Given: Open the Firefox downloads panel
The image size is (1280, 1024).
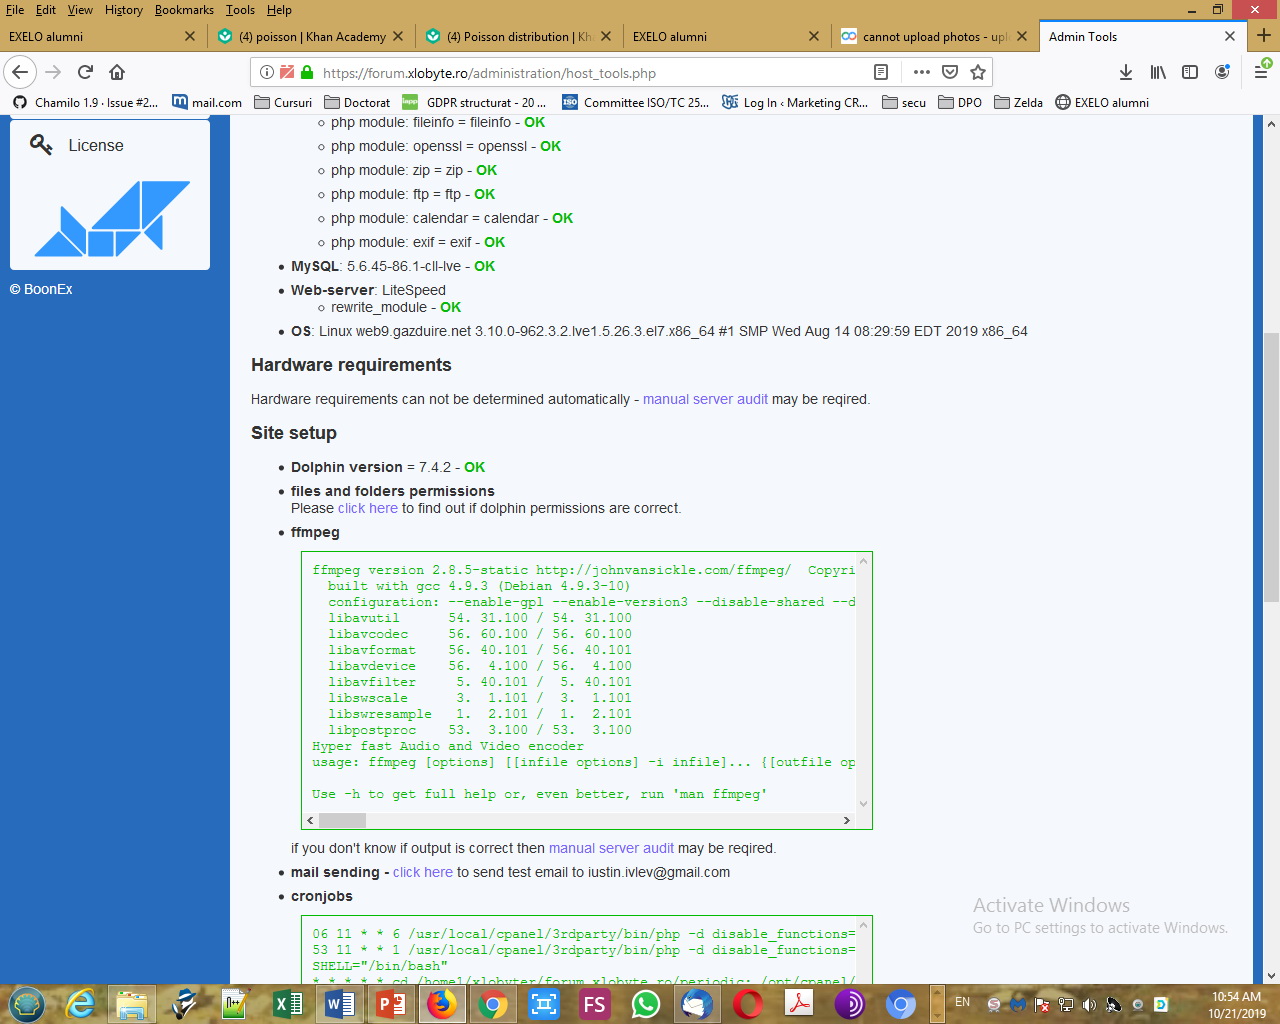Looking at the screenshot, I should coord(1126,72).
